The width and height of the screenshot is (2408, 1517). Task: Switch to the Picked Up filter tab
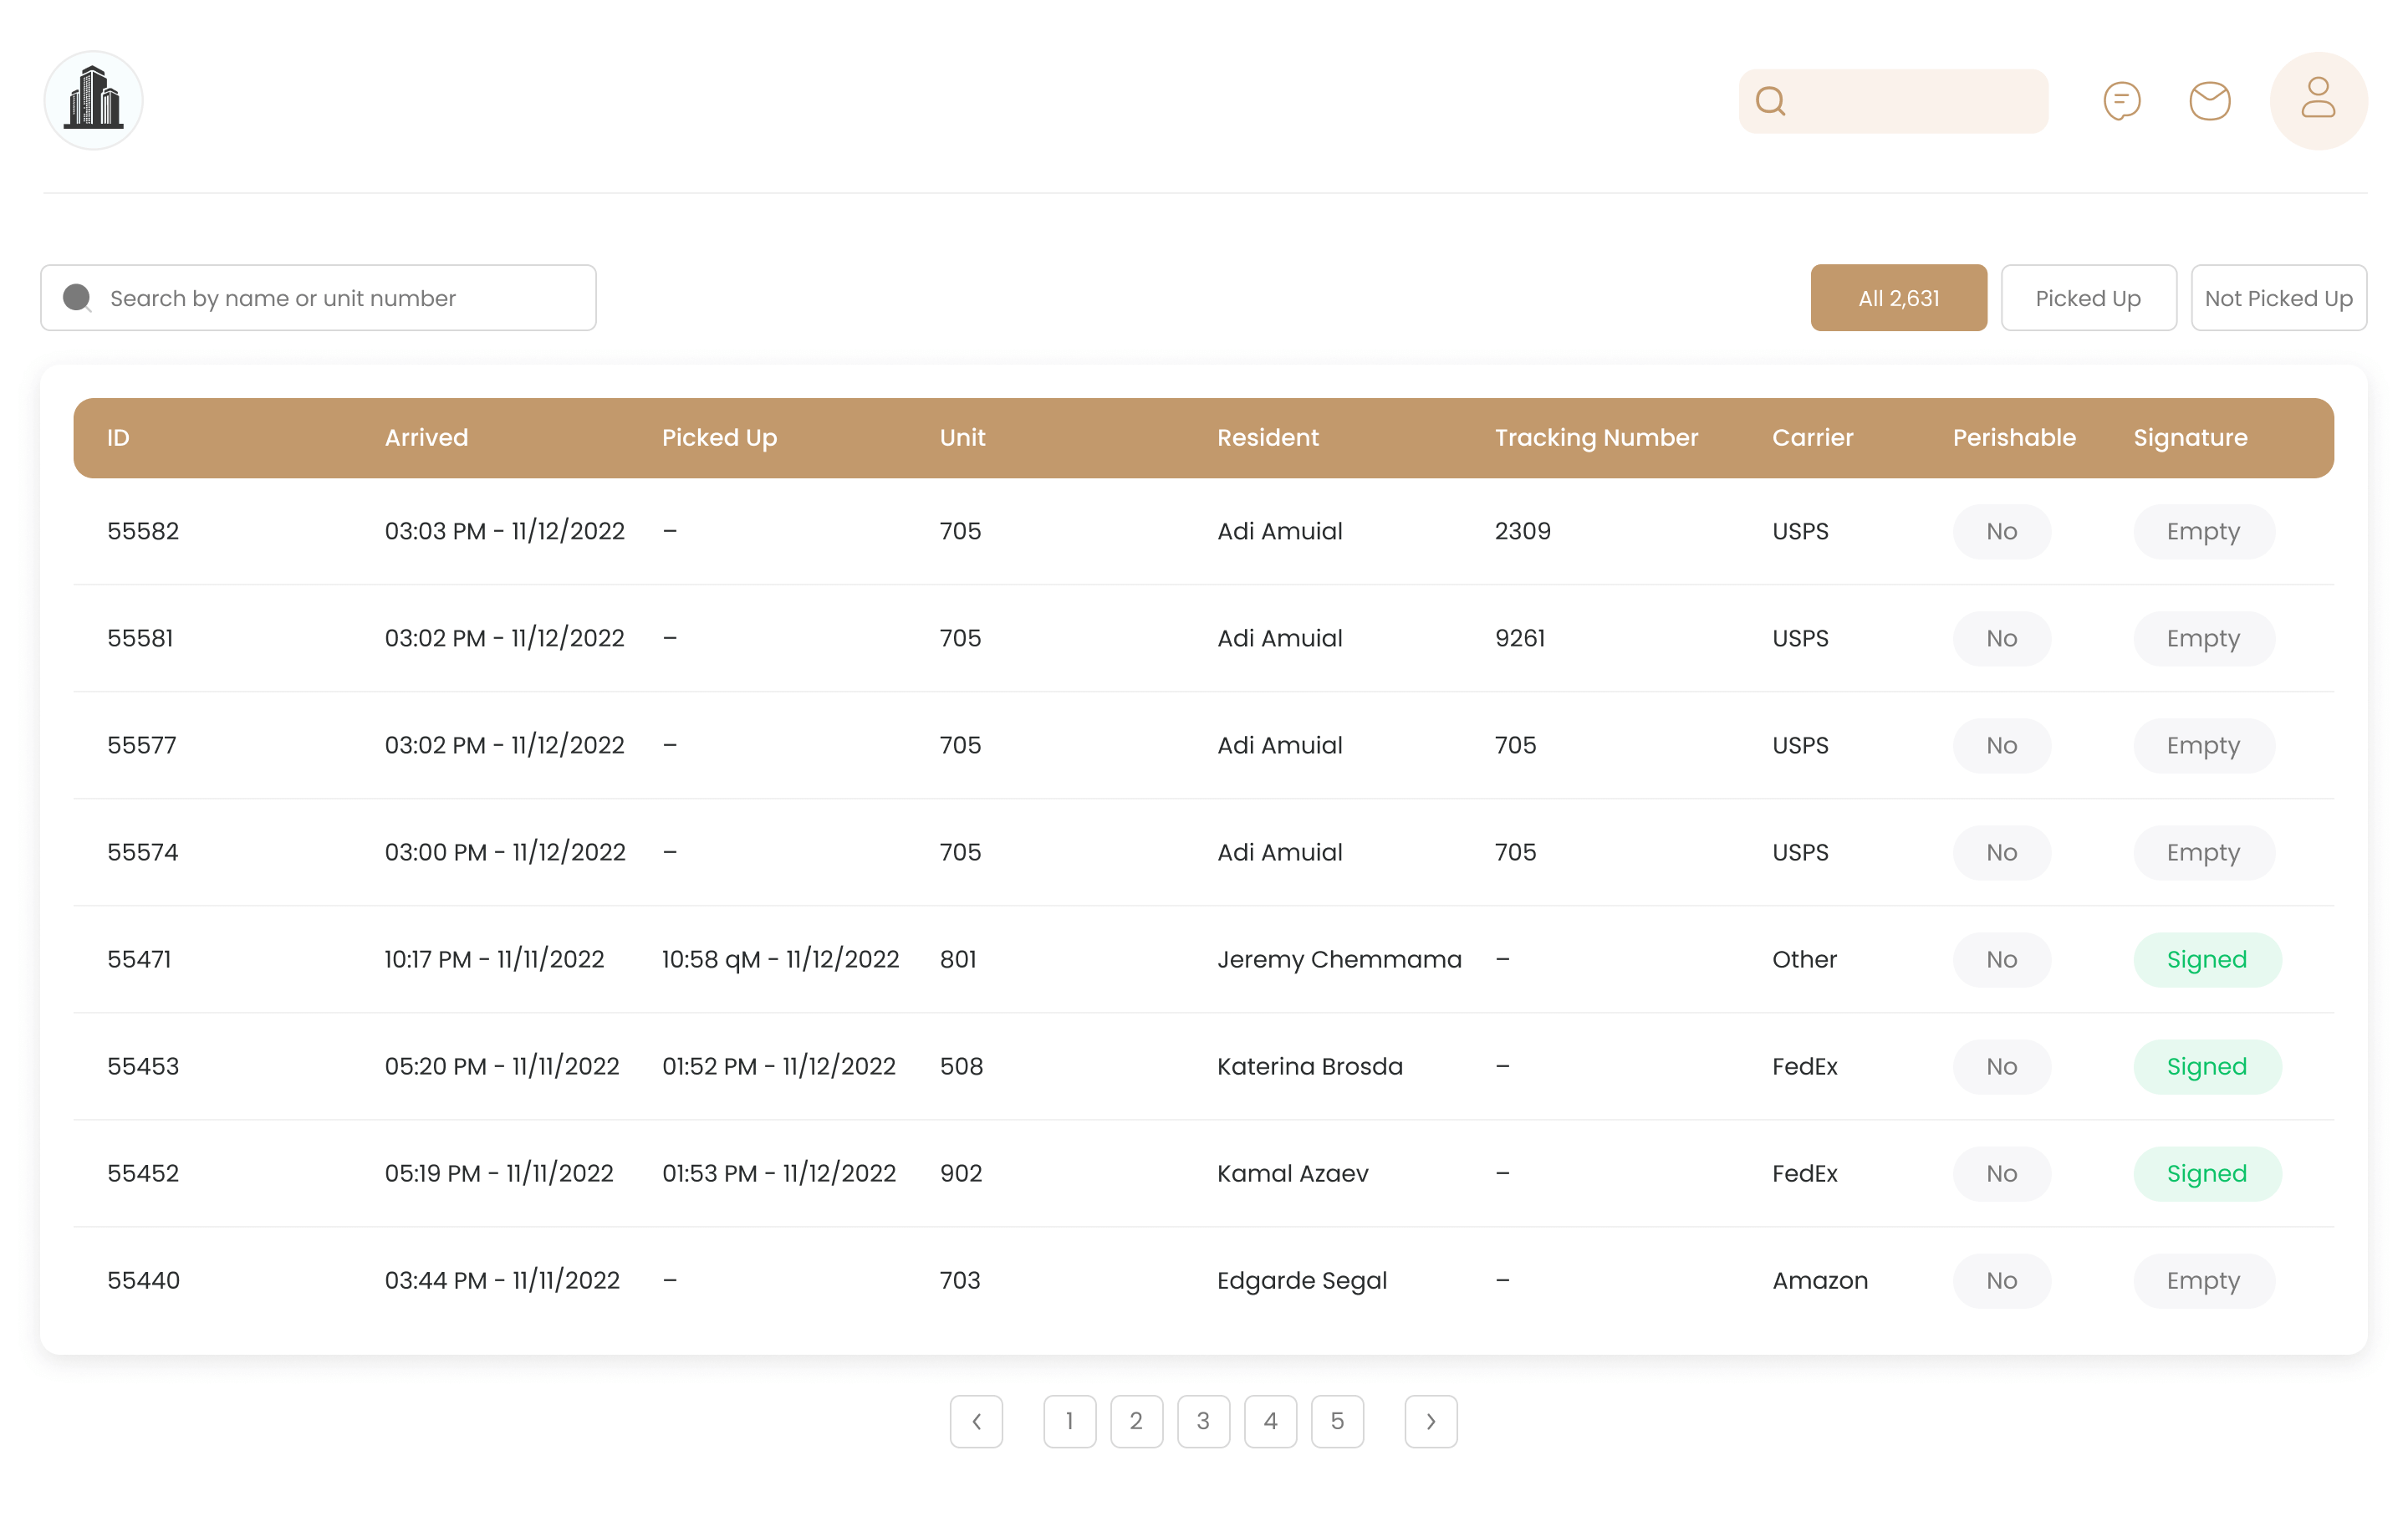pyautogui.click(x=2088, y=297)
